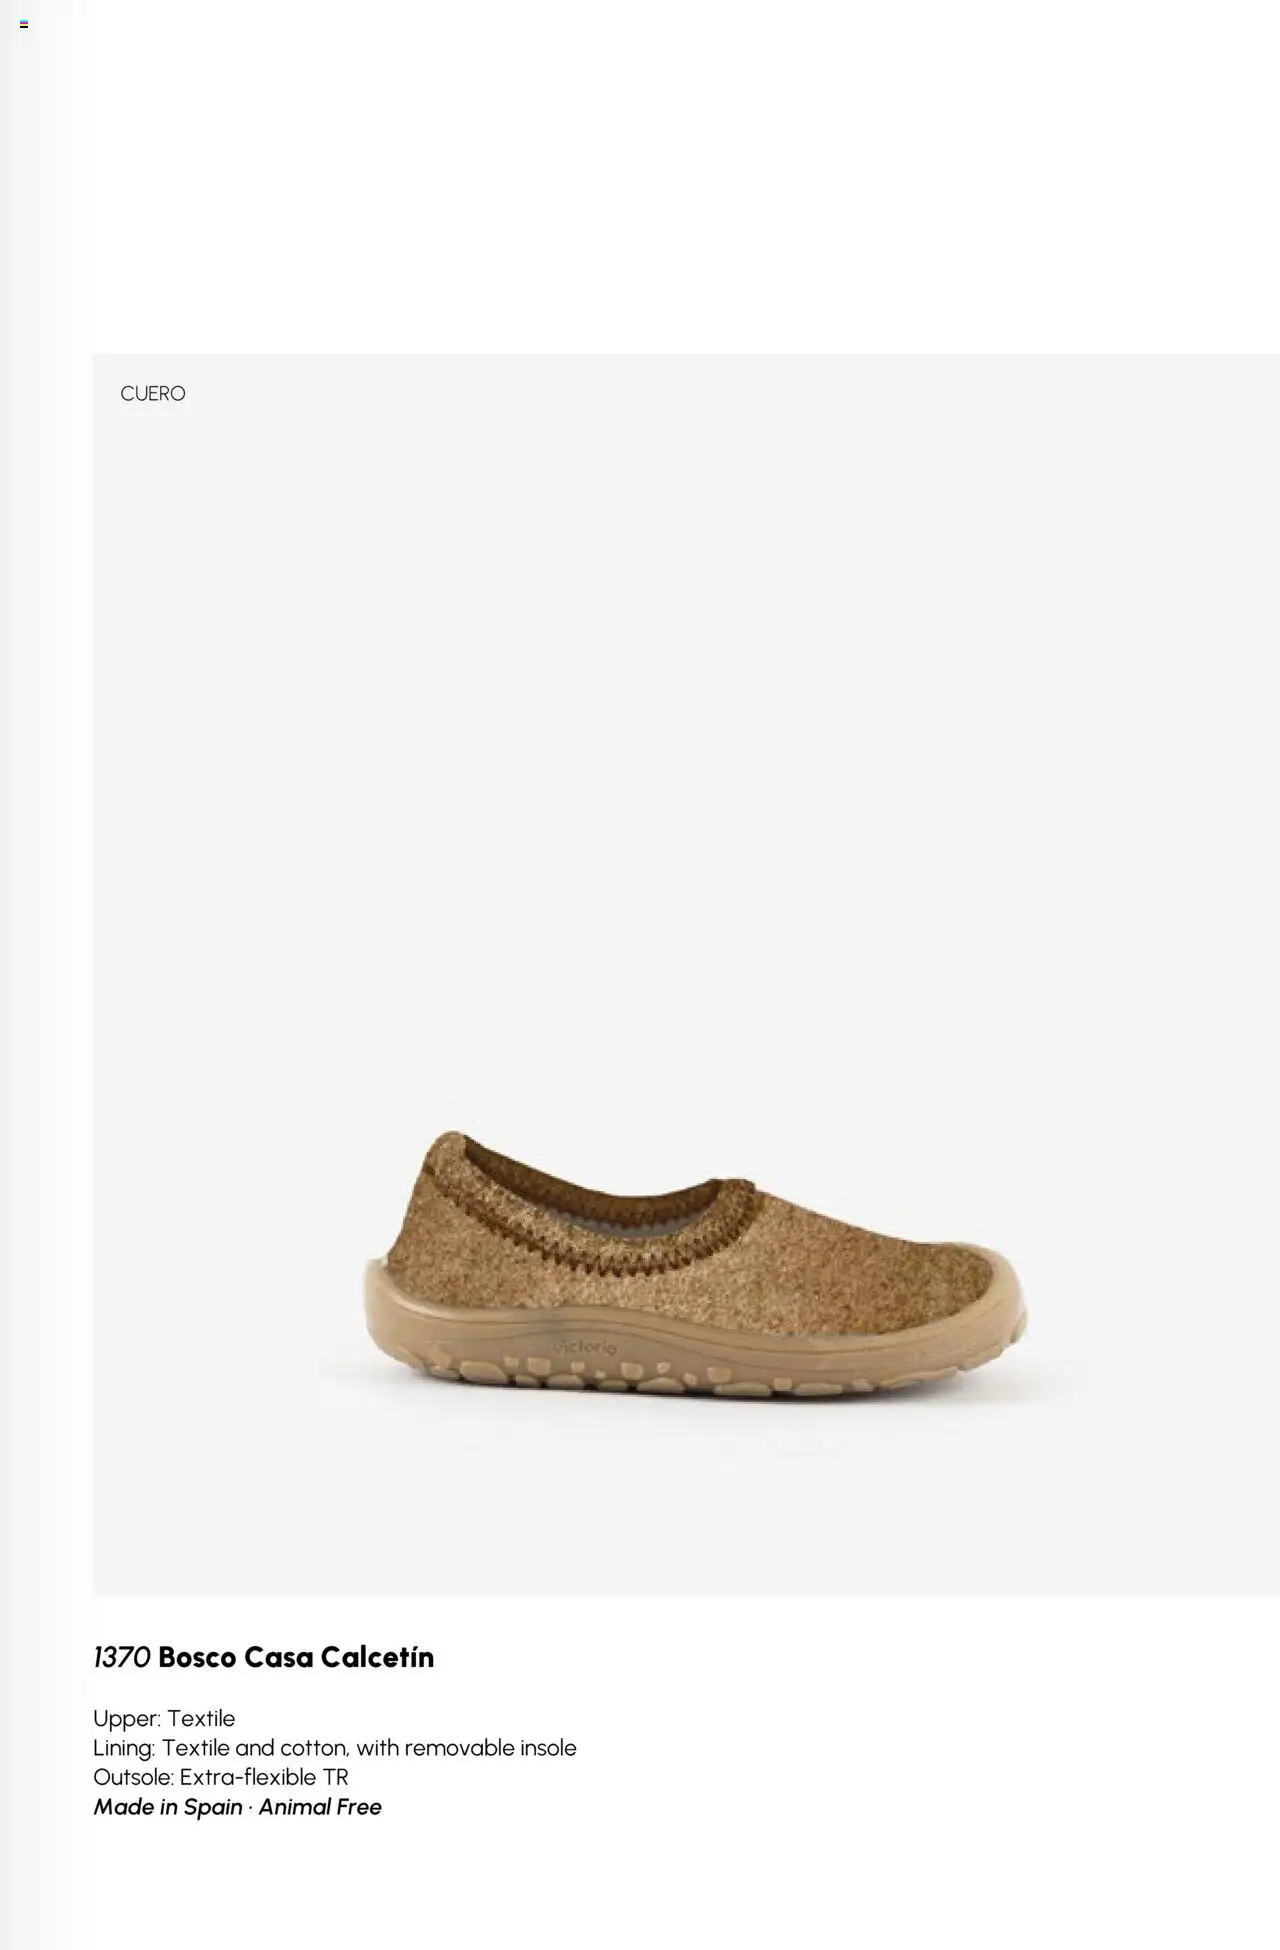Screen dimensions: 1280x1950
Task: Click the victoria logo on the sole
Action: 584,1348
